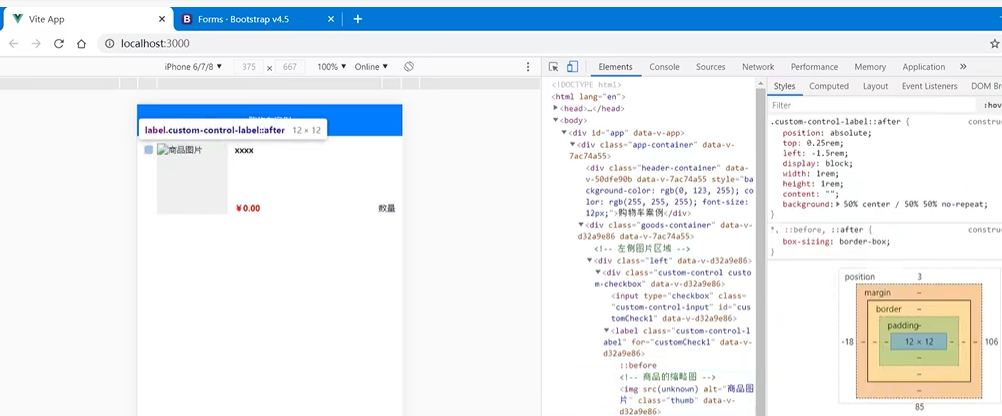Collapse the app-container div node

click(x=573, y=145)
